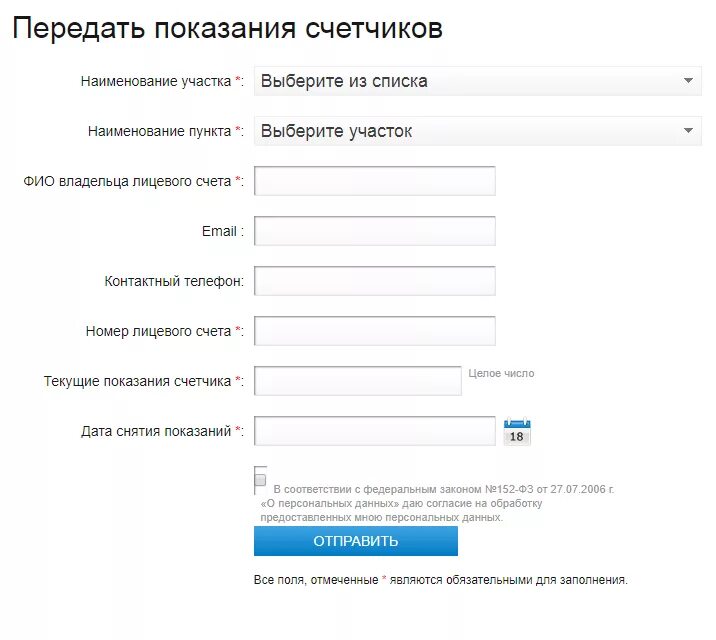Open the calendar date picker icon
The width and height of the screenshot is (716, 640).
click(x=517, y=431)
